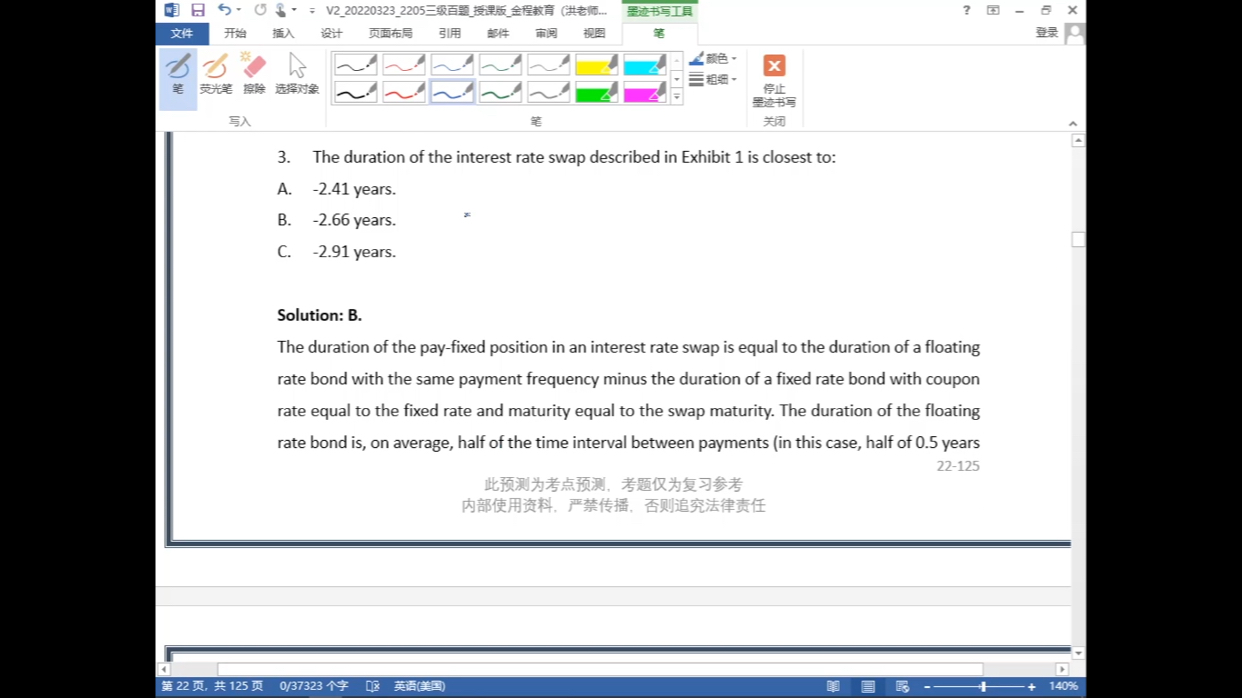Switch to the References (引用) tab

(x=450, y=33)
